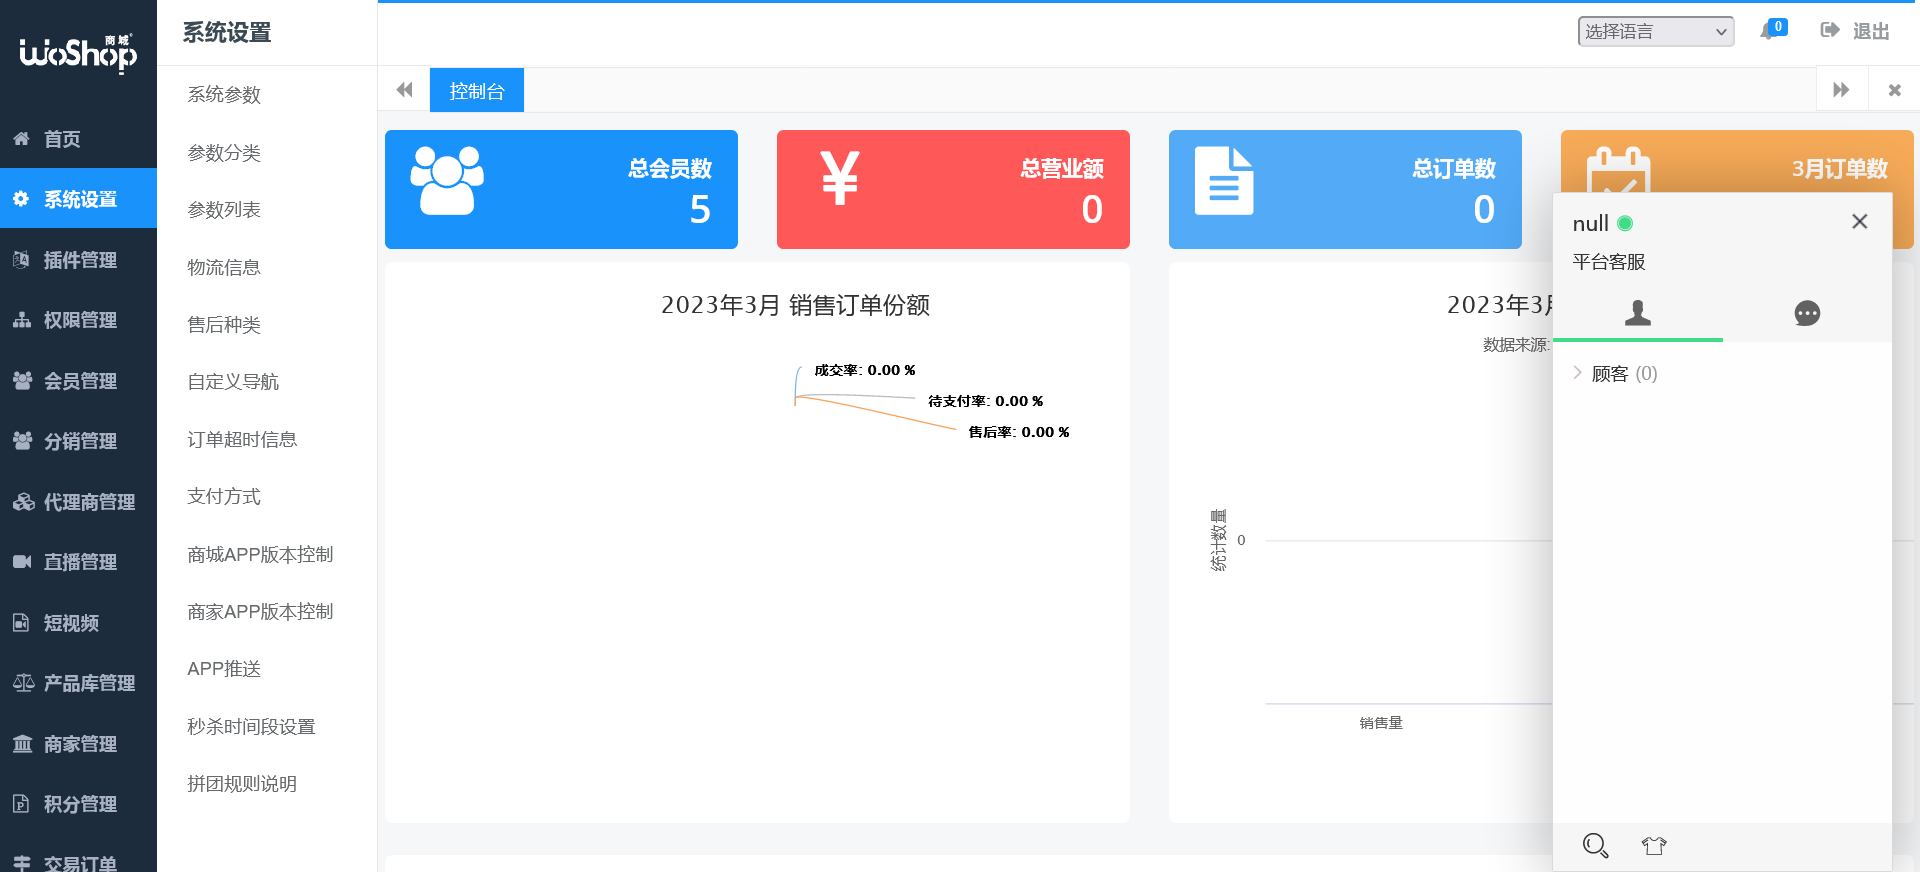Go to 系统参数 submenu item

coord(224,95)
